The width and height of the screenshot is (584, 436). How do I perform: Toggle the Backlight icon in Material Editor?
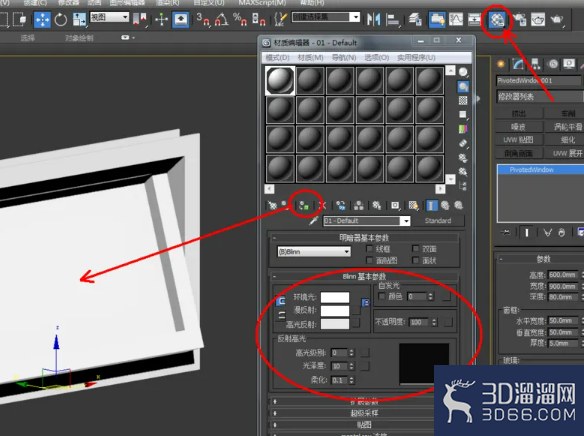[x=463, y=86]
